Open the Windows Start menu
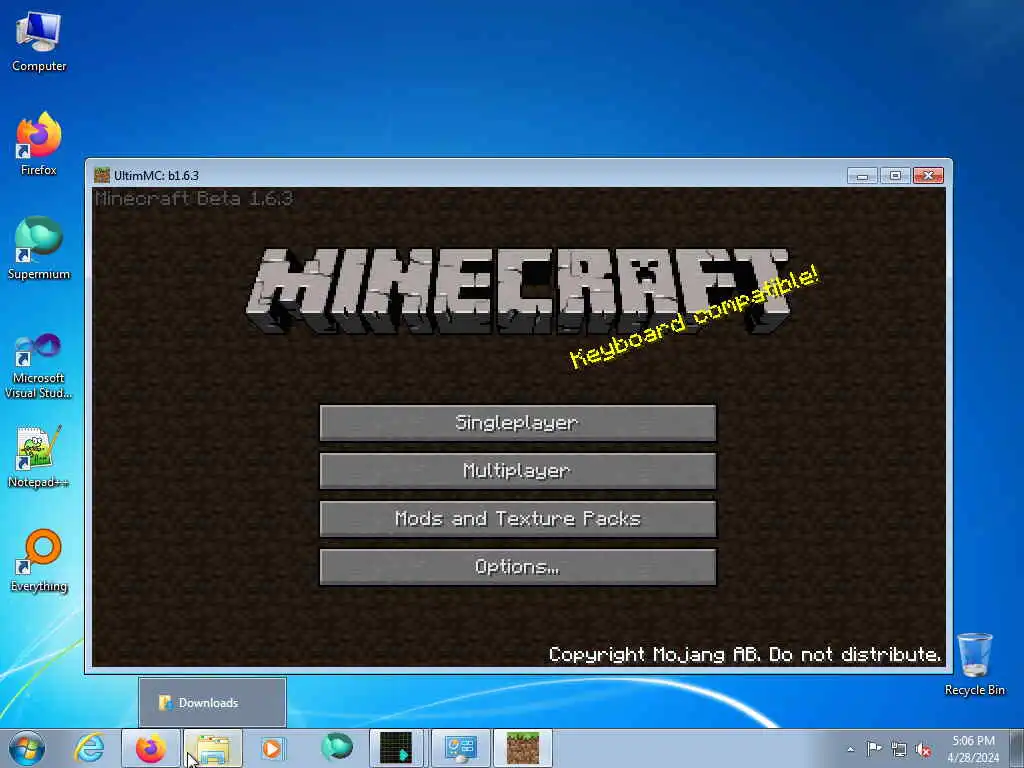This screenshot has width=1024, height=768. (27, 748)
